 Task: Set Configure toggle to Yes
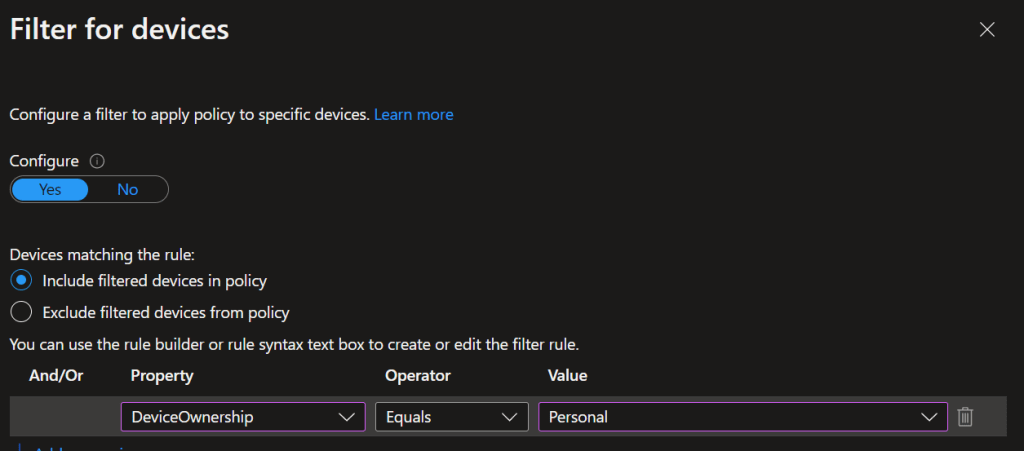tap(50, 189)
